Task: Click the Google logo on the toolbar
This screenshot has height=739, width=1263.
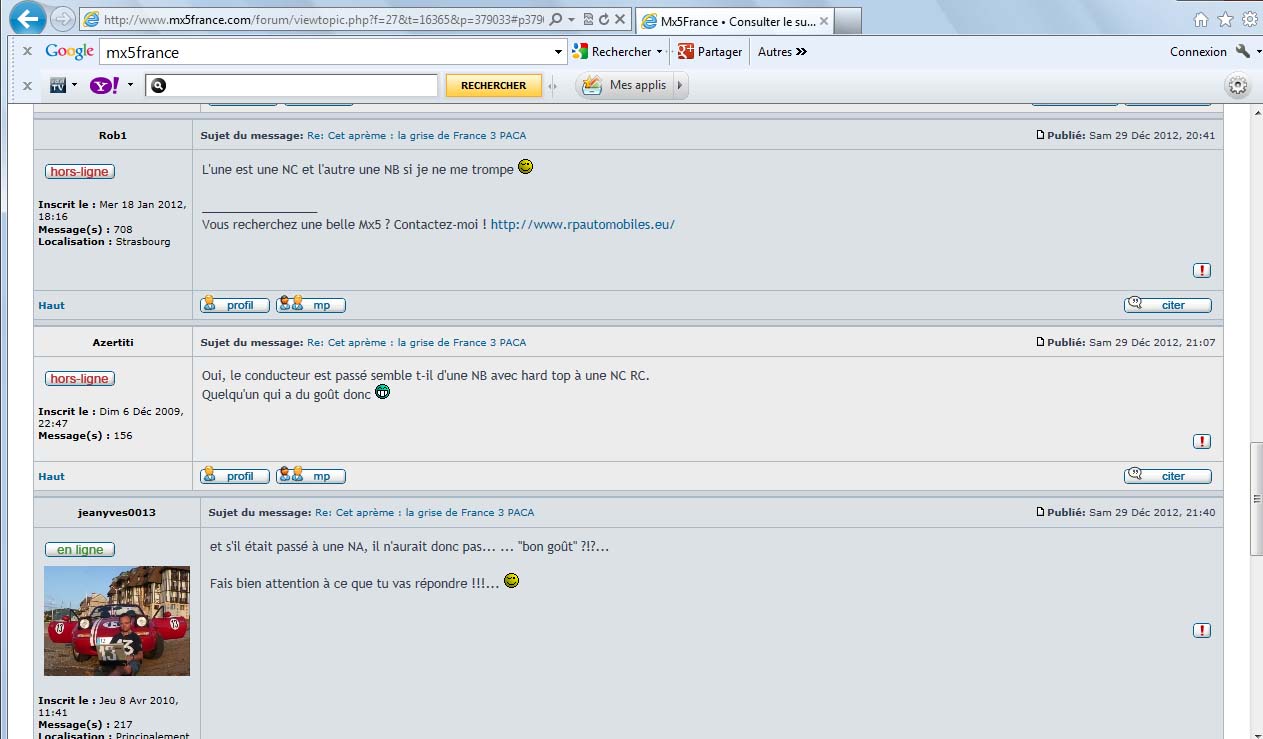Action: point(69,51)
